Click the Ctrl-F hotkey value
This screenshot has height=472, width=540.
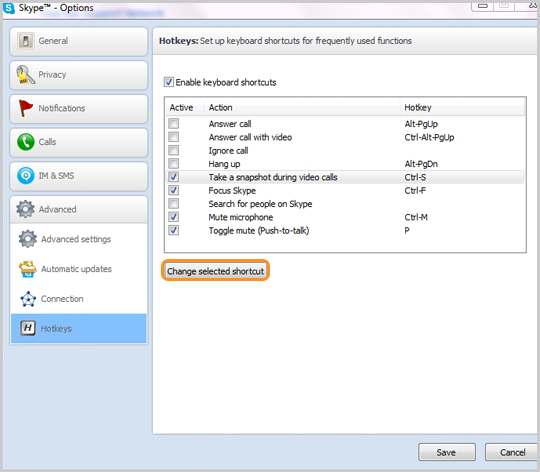point(415,191)
